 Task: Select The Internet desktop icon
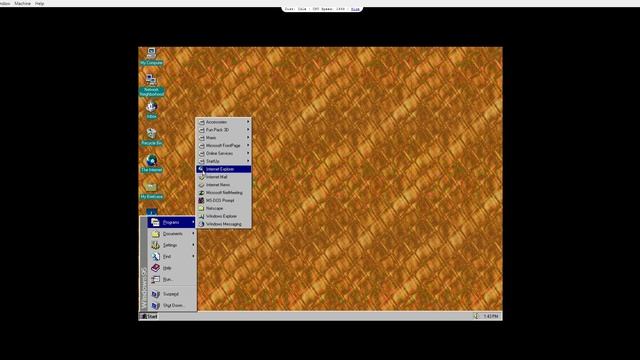pyautogui.click(x=151, y=163)
